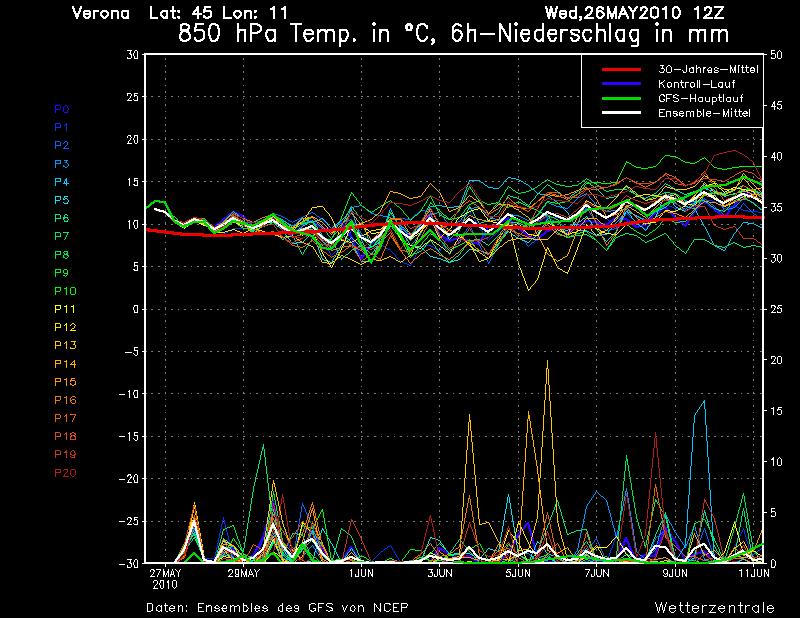Click the P0 ensemble member label
The width and height of the screenshot is (800, 618).
61,109
